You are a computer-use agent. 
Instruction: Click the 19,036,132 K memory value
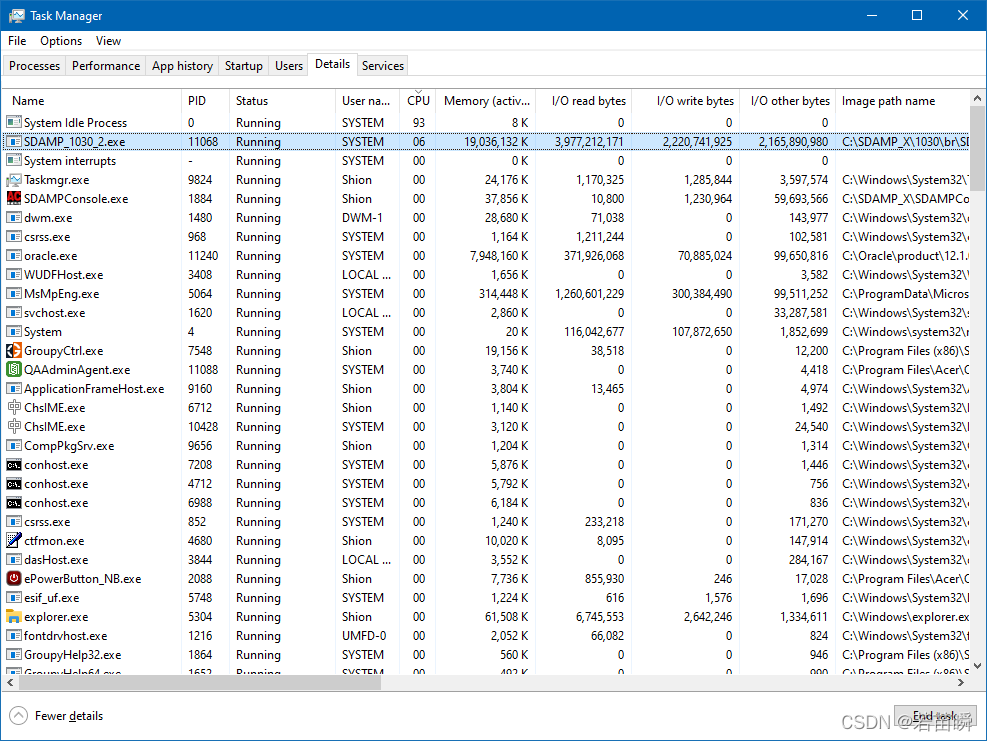pyautogui.click(x=496, y=142)
